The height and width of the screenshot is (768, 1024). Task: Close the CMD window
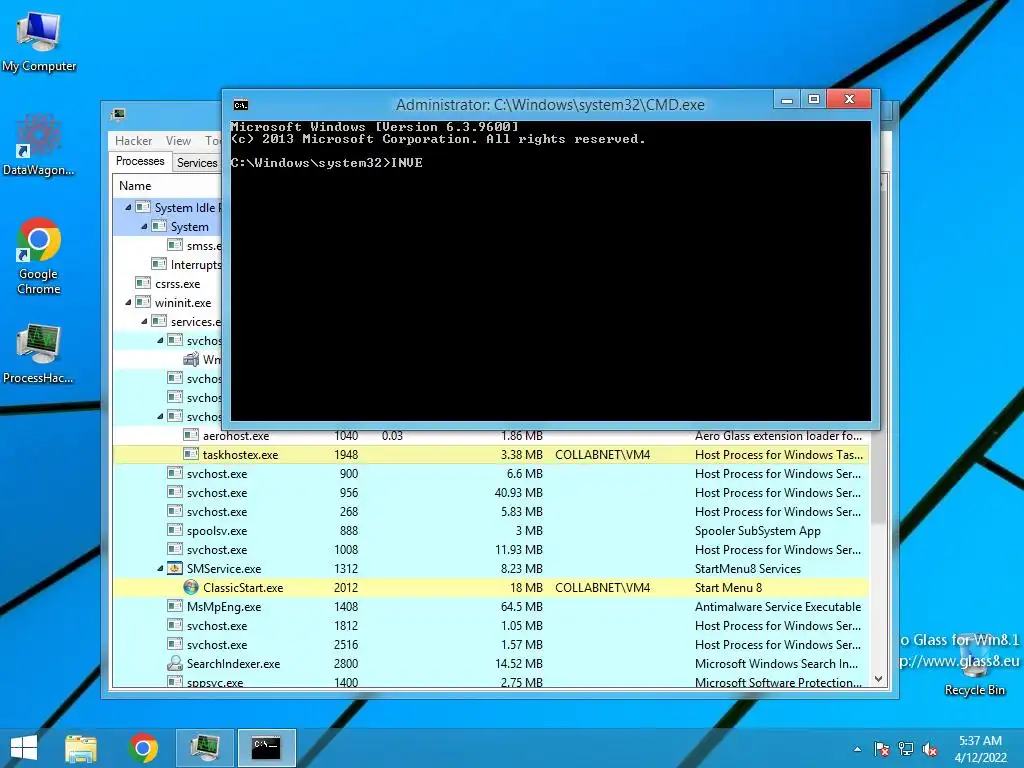(x=849, y=99)
